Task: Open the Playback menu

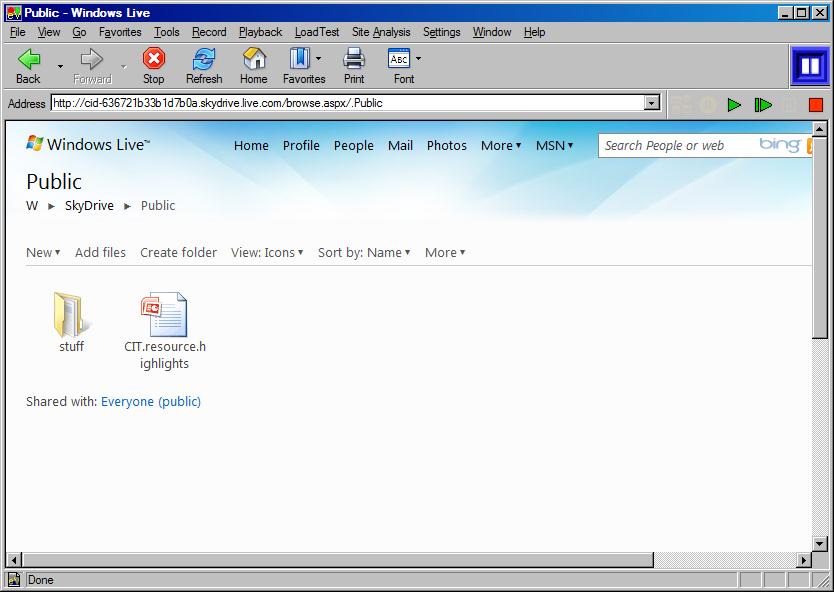Action: pyautogui.click(x=261, y=32)
